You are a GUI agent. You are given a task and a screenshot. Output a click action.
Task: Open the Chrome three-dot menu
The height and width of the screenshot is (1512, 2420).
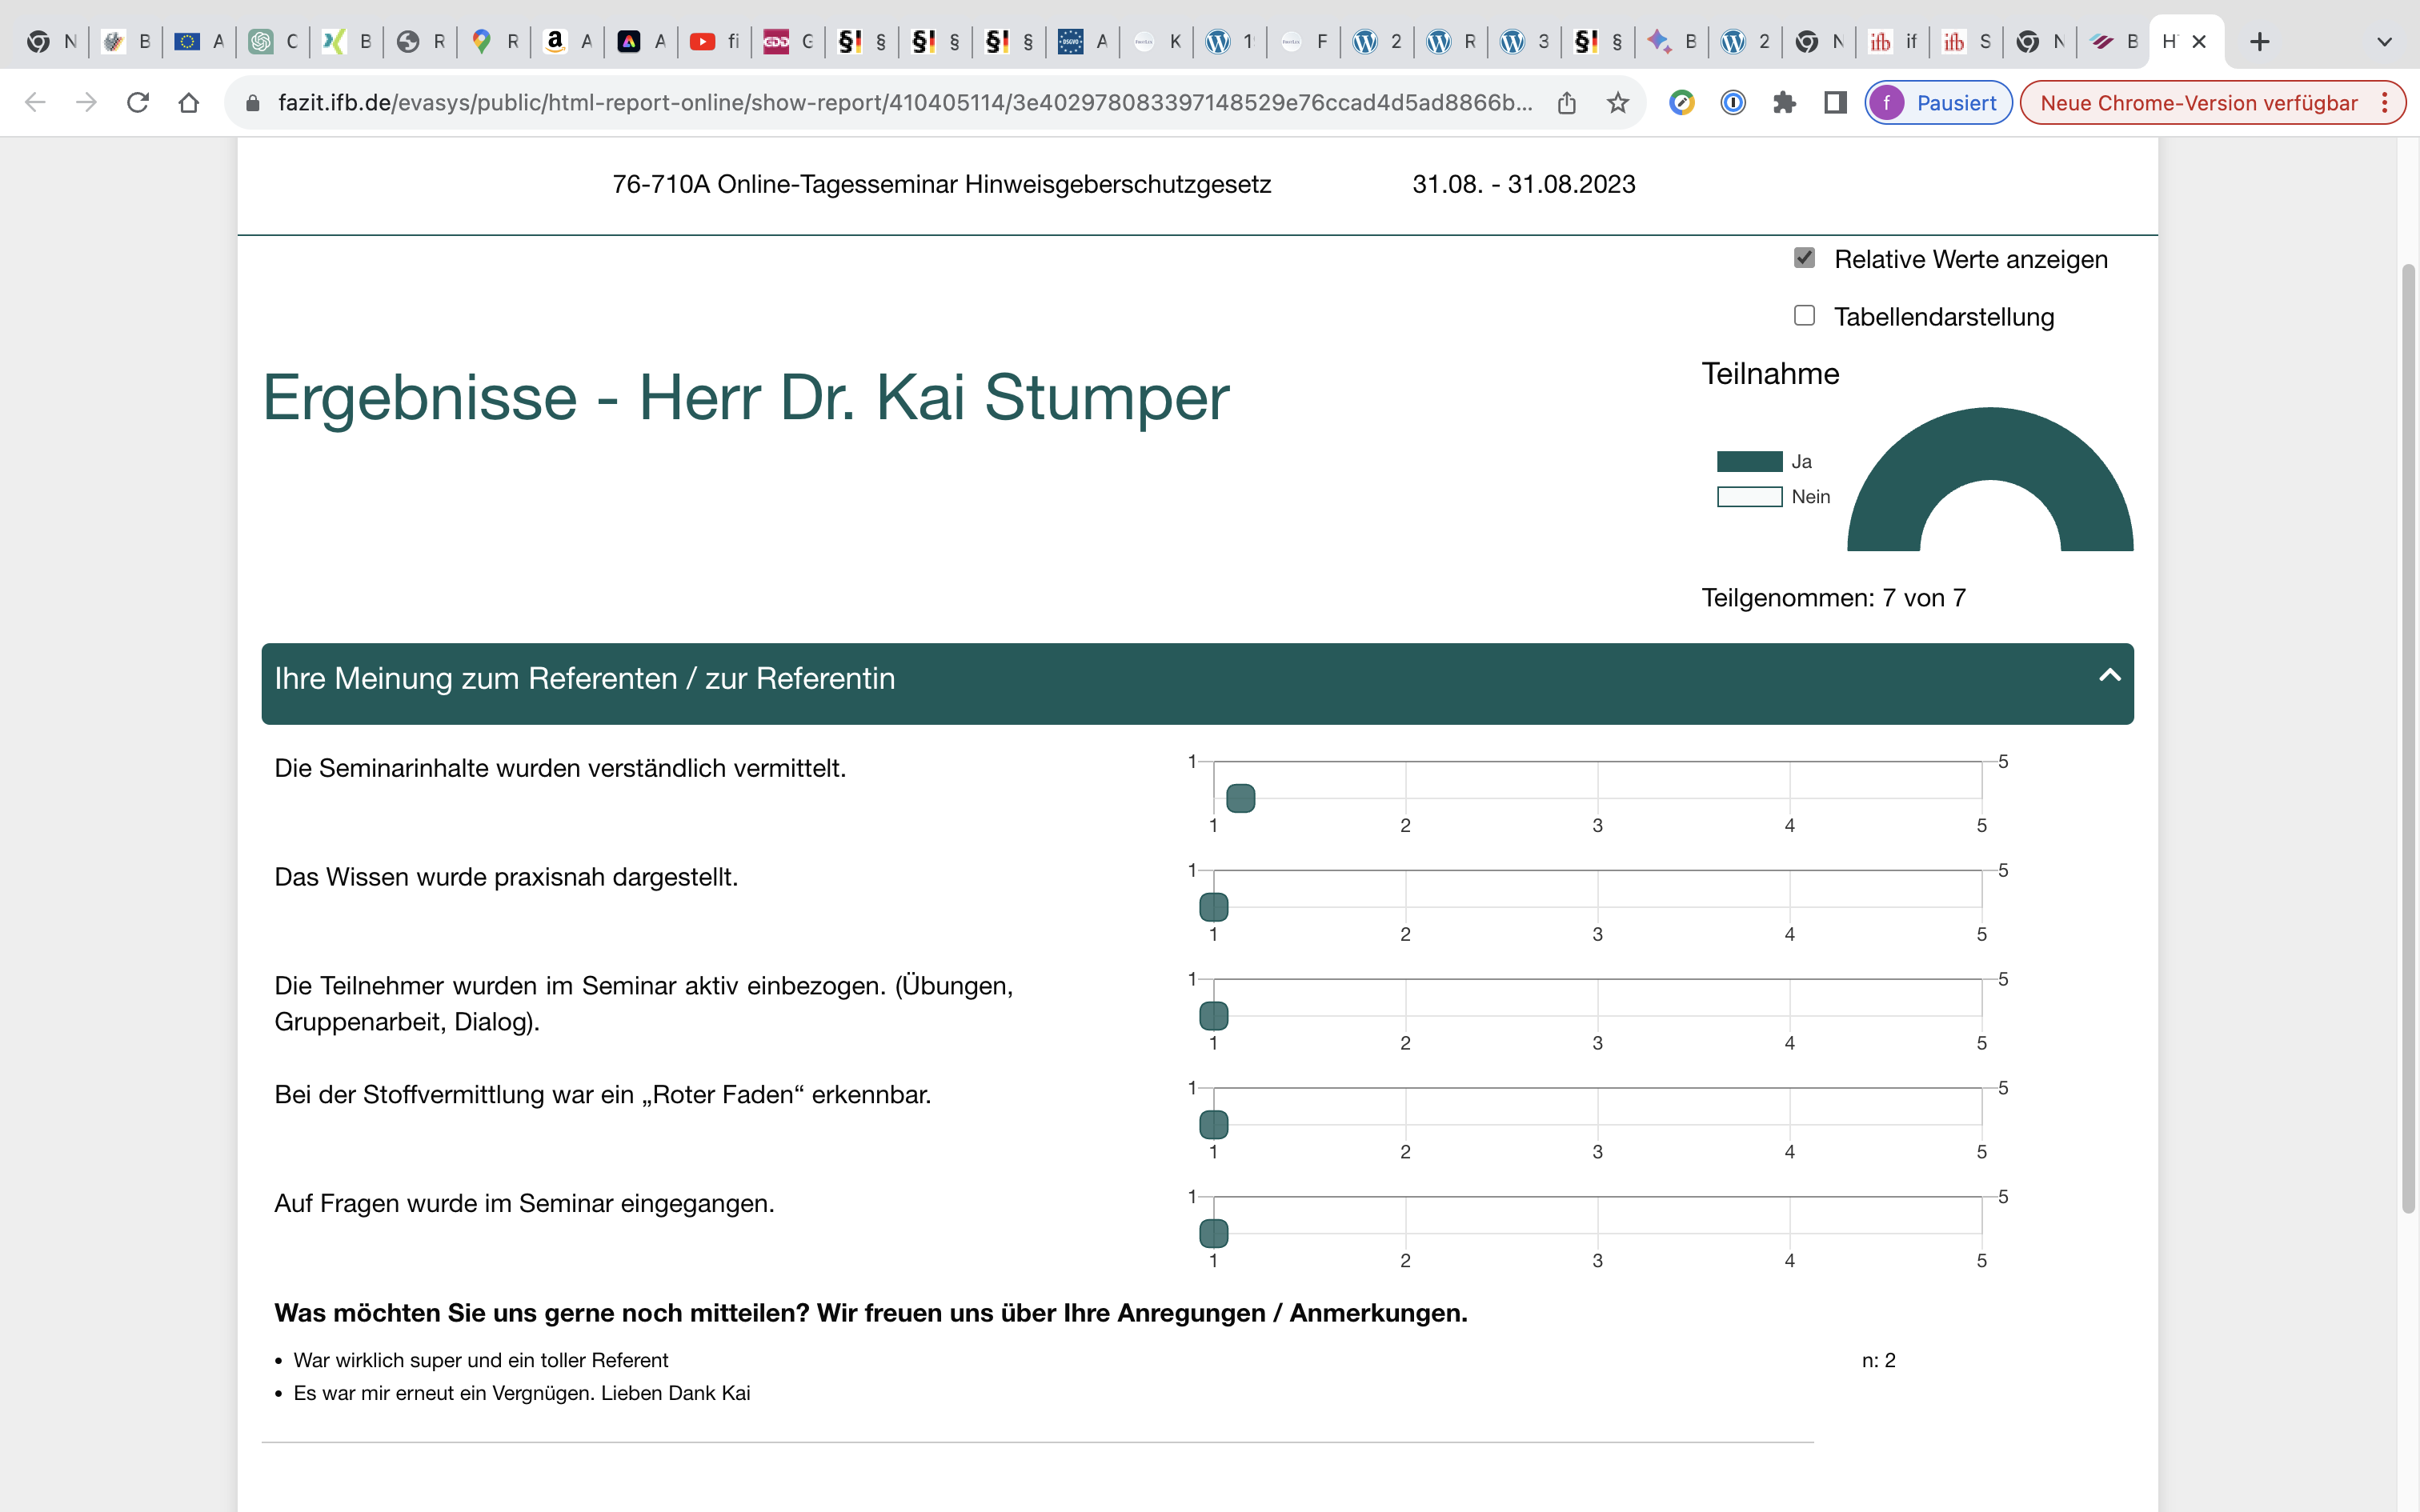tap(2385, 103)
